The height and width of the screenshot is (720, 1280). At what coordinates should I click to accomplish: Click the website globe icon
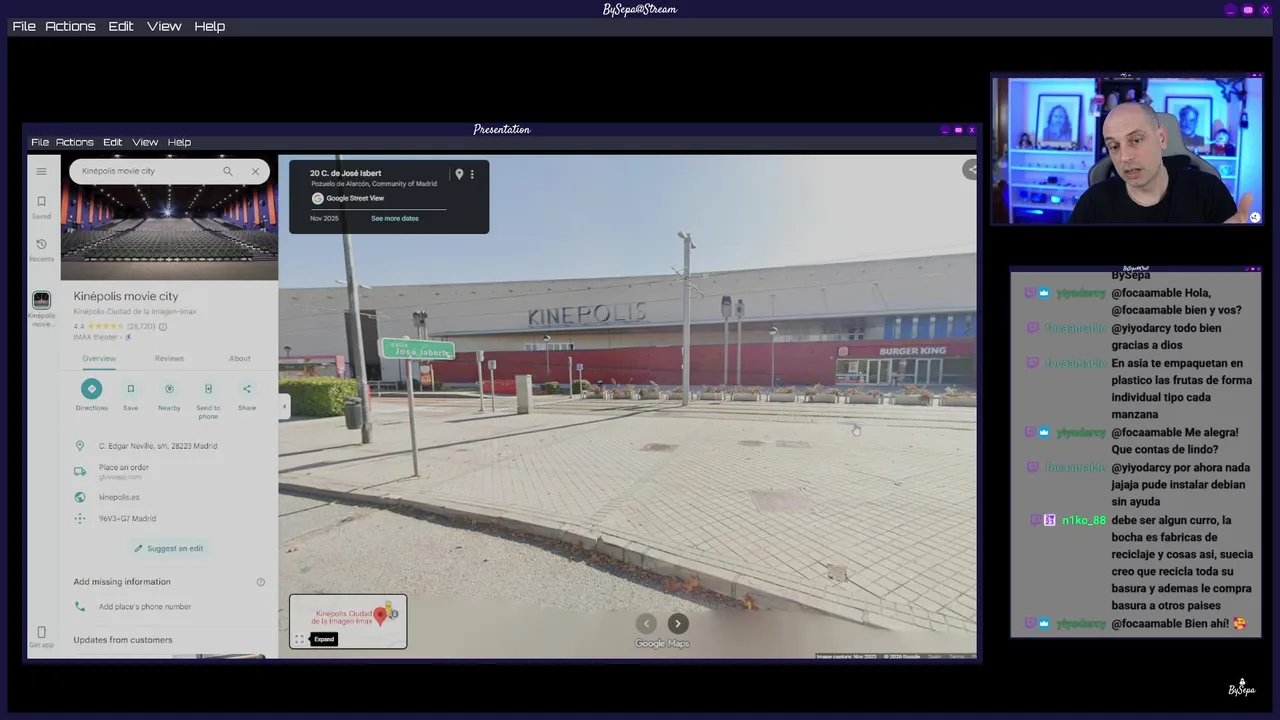coord(80,497)
